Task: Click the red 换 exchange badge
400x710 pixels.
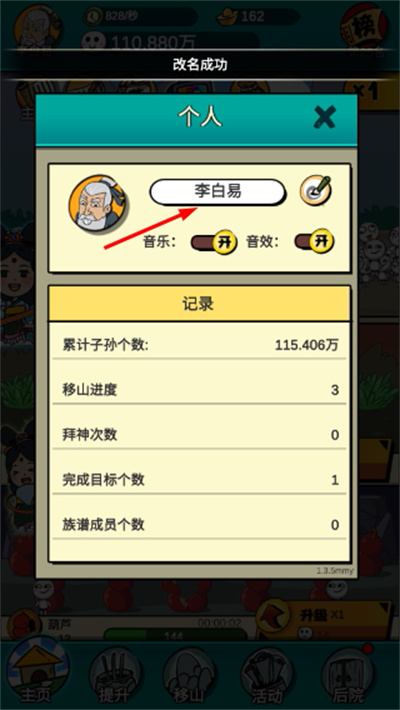Action: pyautogui.click(x=364, y=25)
